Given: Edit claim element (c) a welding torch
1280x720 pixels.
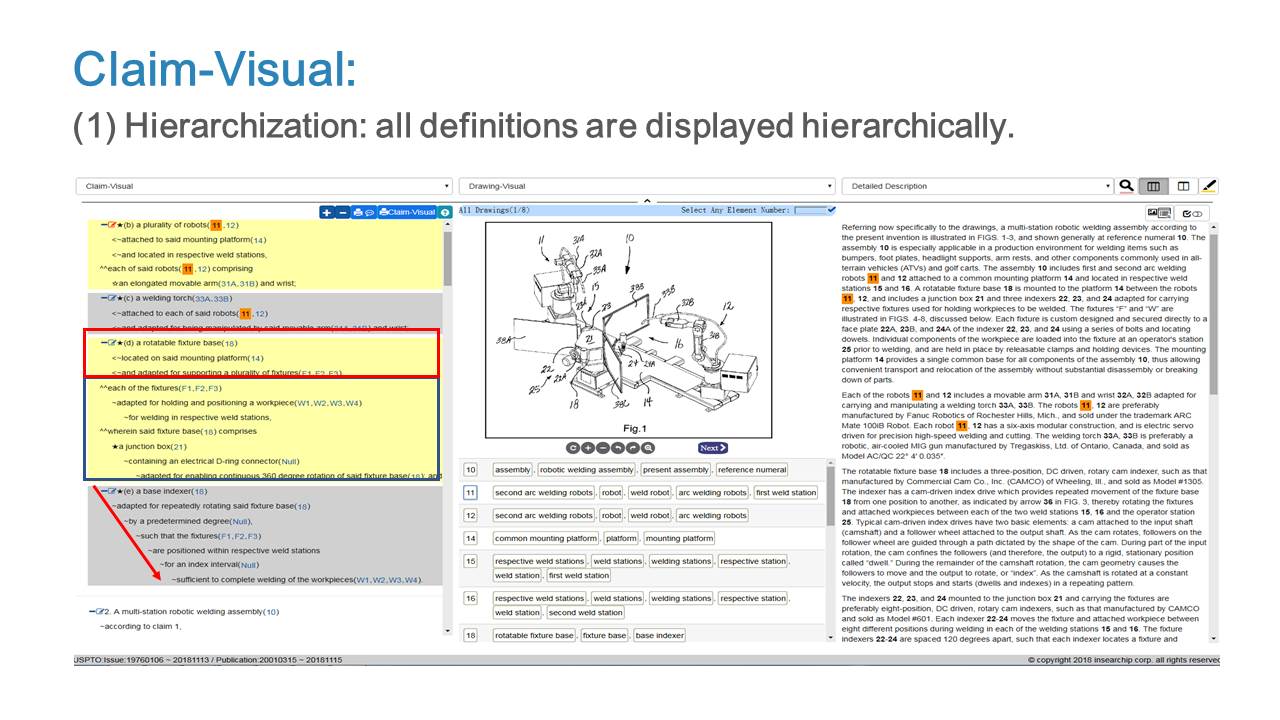Looking at the screenshot, I should [x=112, y=298].
